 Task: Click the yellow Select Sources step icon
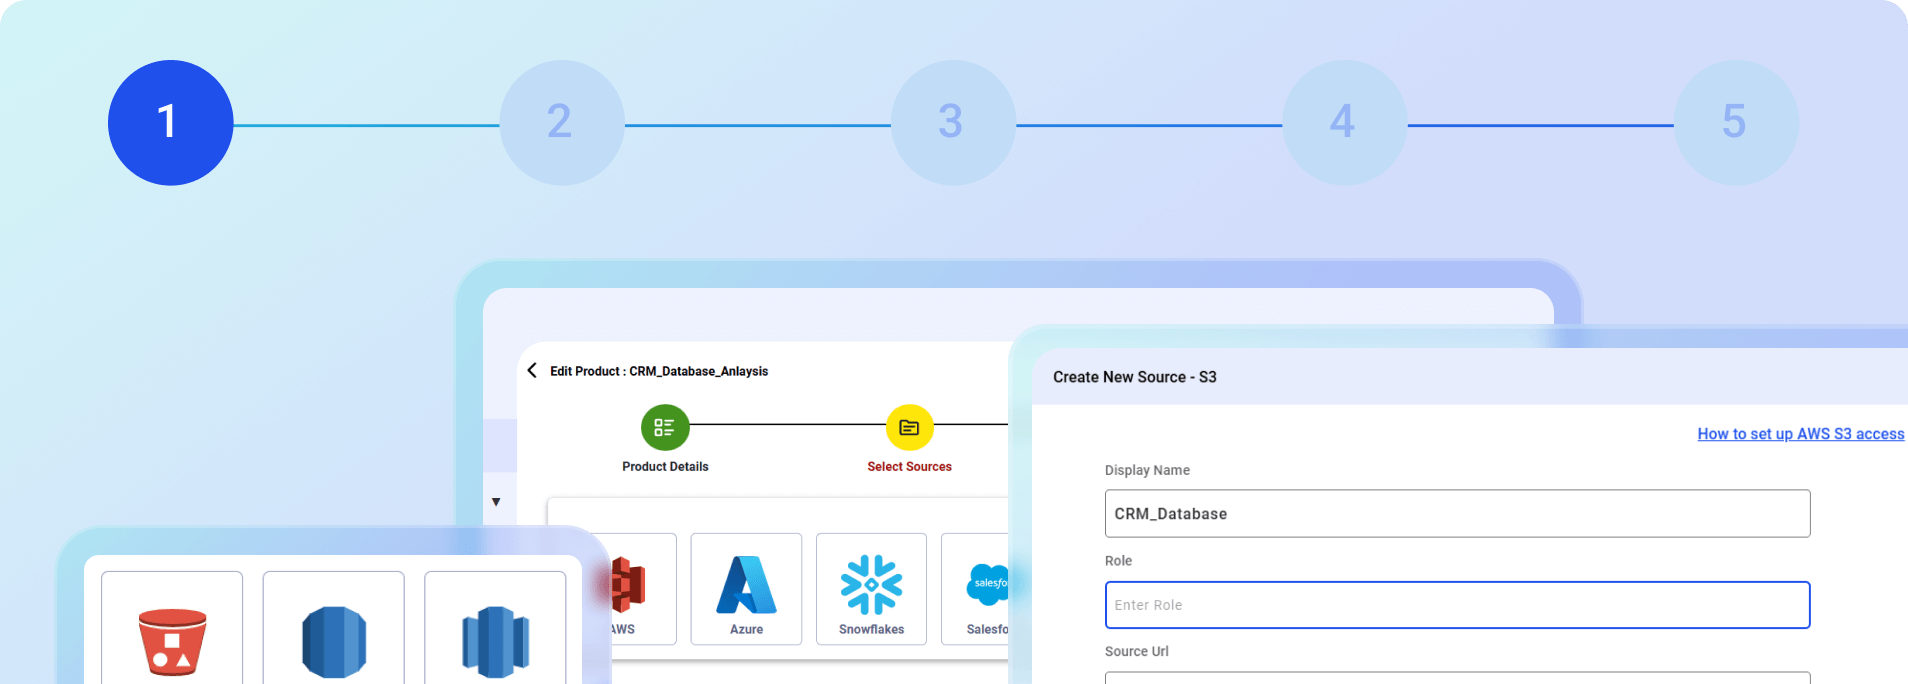click(909, 428)
